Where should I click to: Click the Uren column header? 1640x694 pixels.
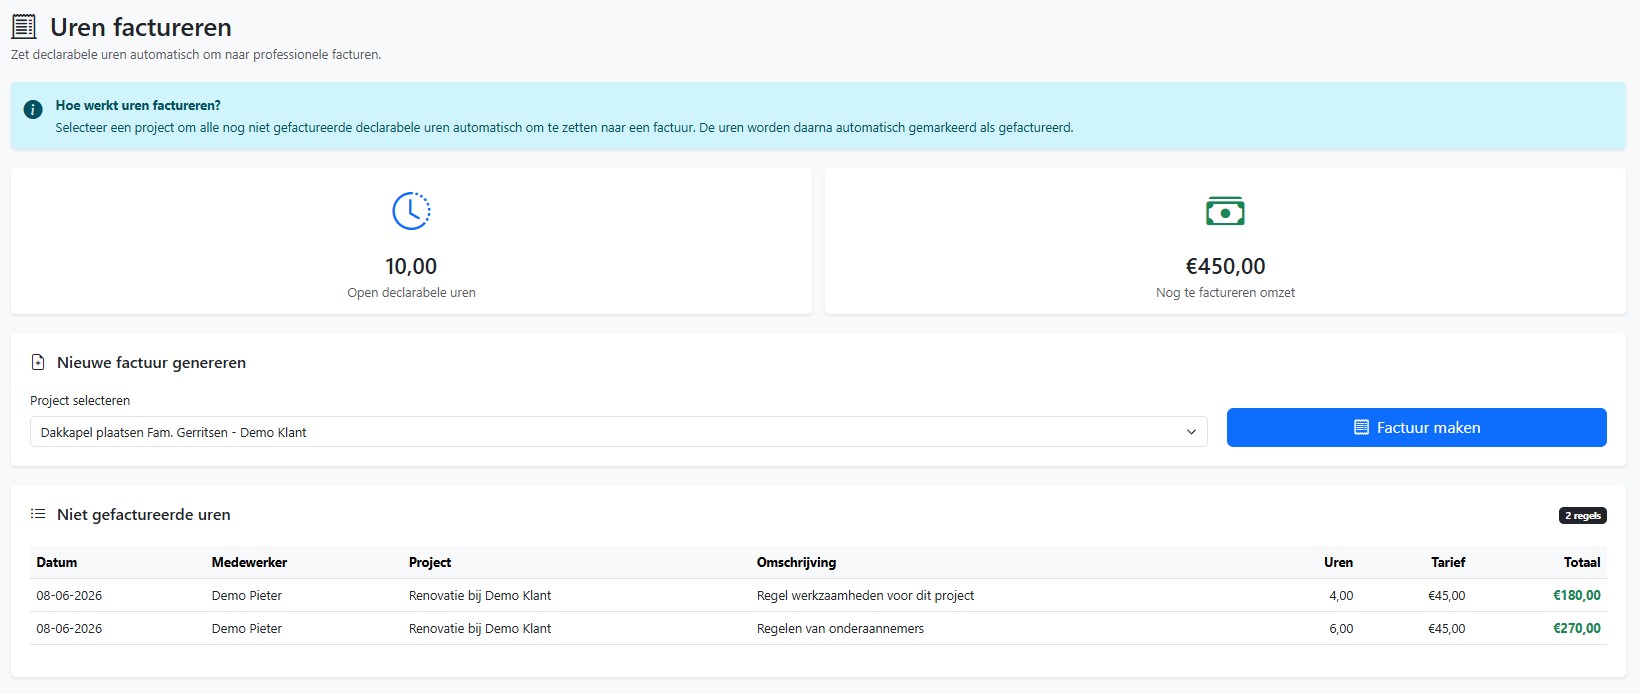(1338, 562)
